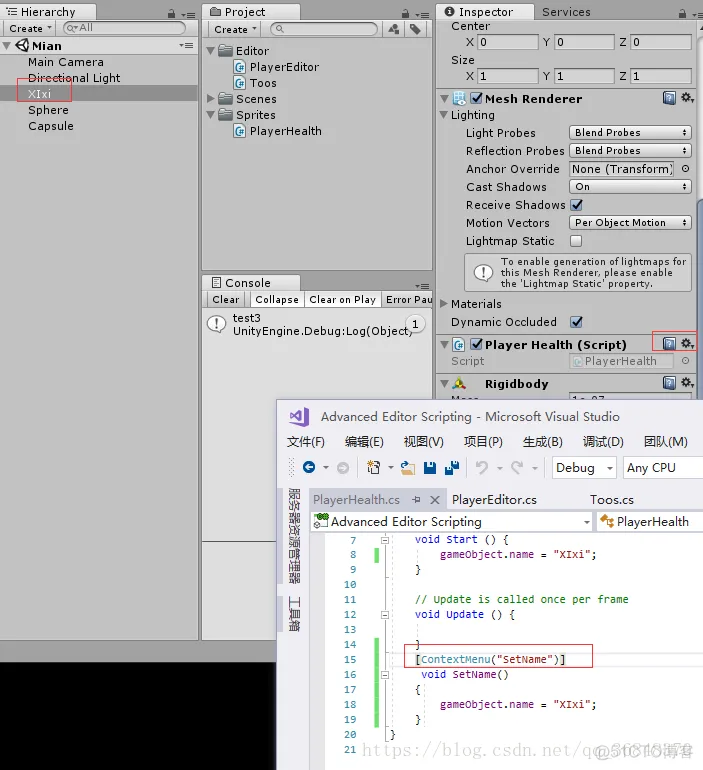Image resolution: width=703 pixels, height=770 pixels.
Task: Open Player Health gear context menu
Action: click(x=687, y=343)
